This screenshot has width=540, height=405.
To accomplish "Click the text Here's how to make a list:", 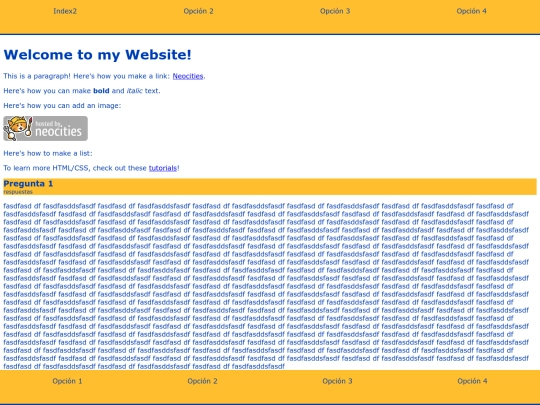I will pos(48,153).
